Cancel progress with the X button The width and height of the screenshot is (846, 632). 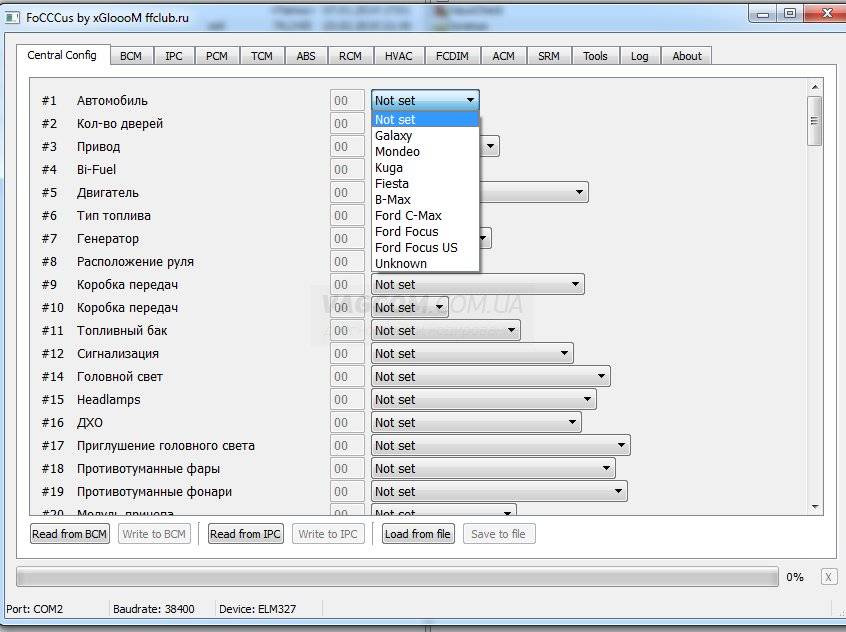(828, 577)
